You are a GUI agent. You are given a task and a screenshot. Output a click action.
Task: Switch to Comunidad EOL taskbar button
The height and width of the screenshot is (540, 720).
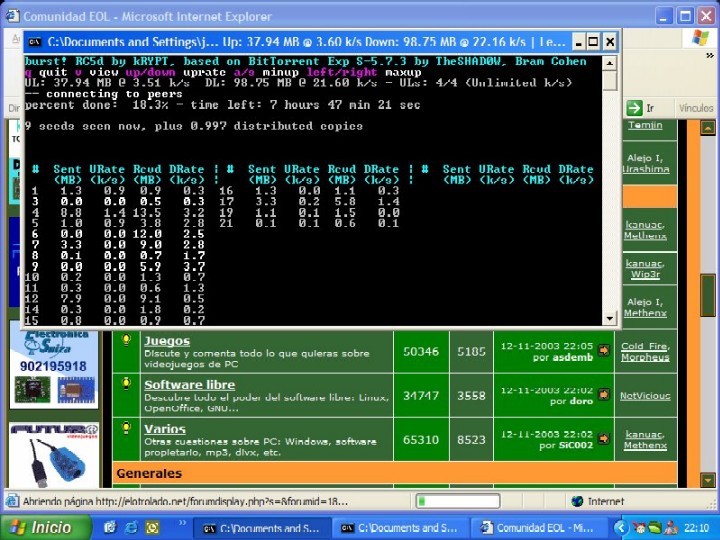540,529
